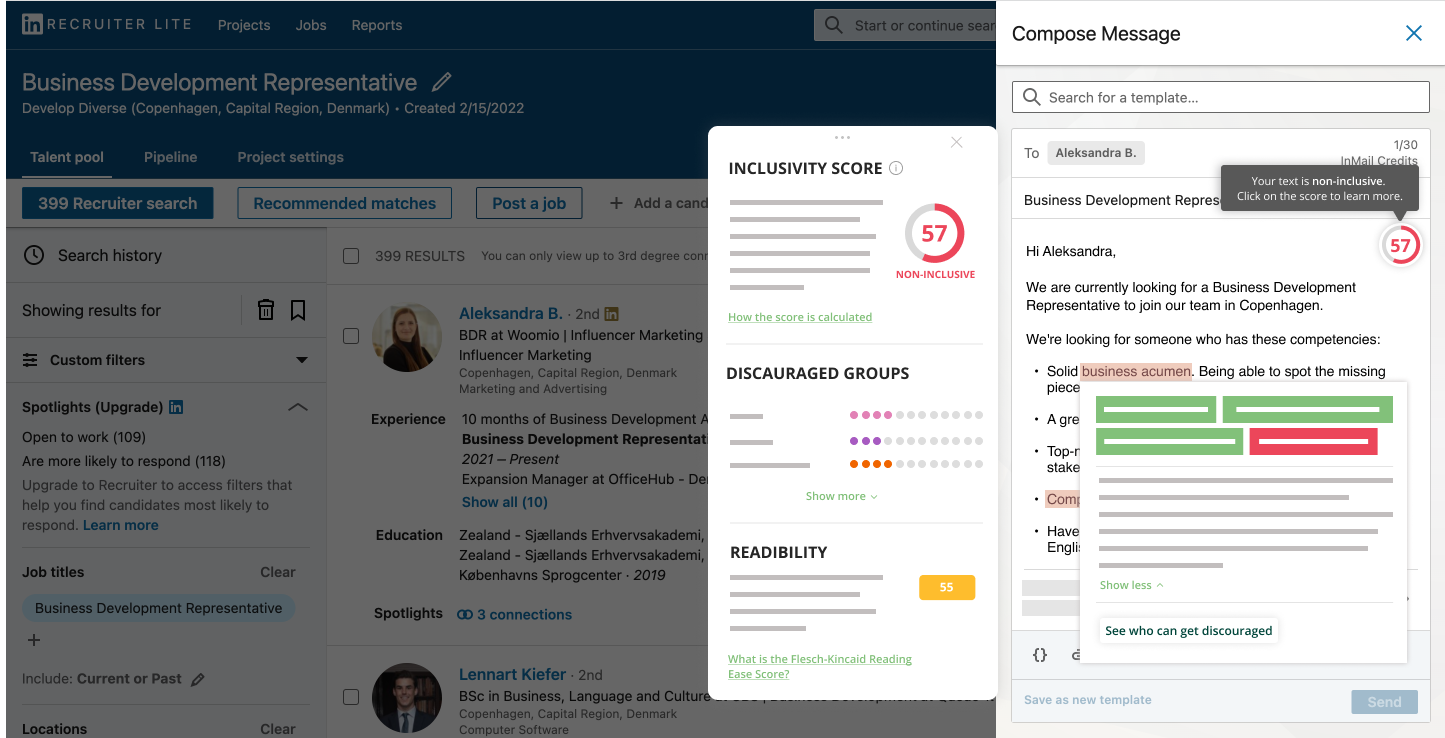Click the Post a job button
The height and width of the screenshot is (738, 1445).
coord(529,203)
